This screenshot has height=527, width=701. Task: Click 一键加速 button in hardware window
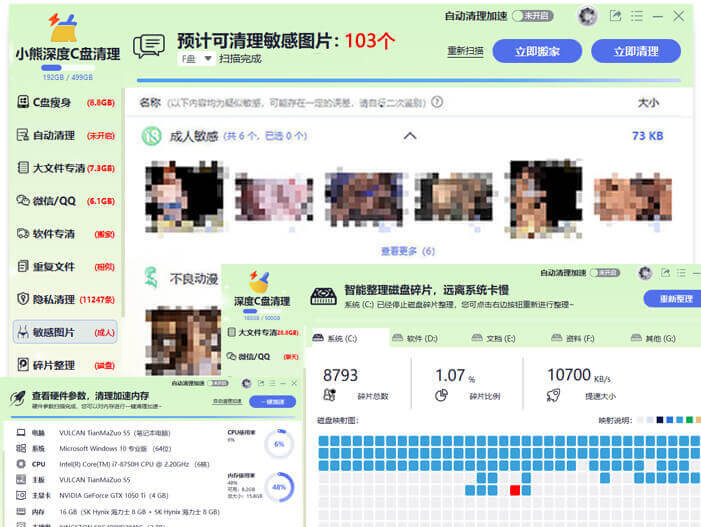pos(272,402)
